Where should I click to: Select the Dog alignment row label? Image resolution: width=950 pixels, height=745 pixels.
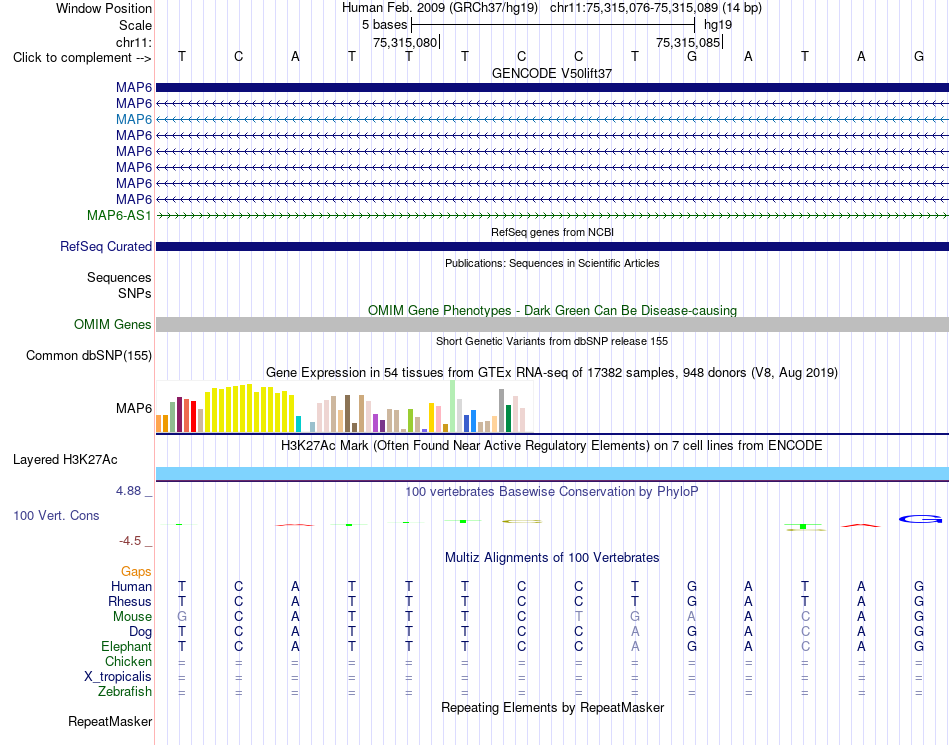click(x=140, y=632)
